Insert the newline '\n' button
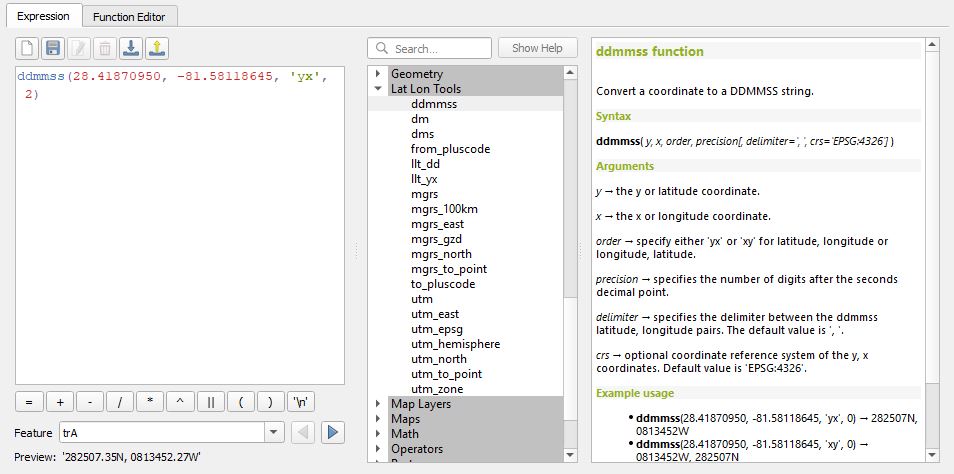954x474 pixels. 301,402
